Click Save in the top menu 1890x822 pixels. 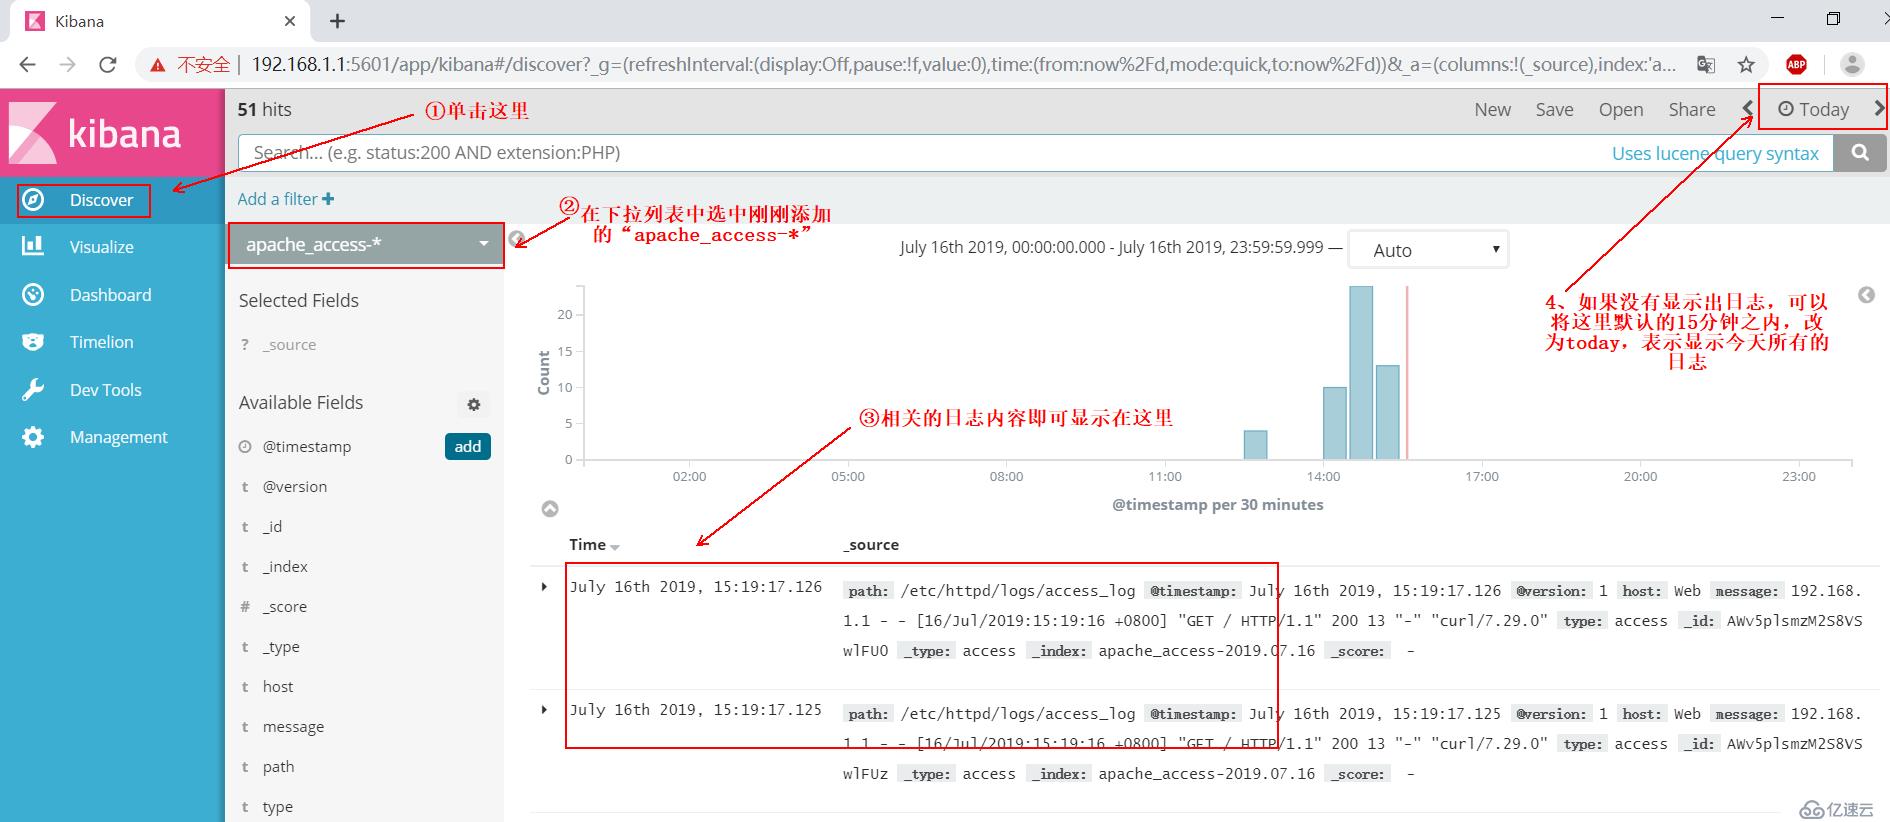pos(1554,109)
